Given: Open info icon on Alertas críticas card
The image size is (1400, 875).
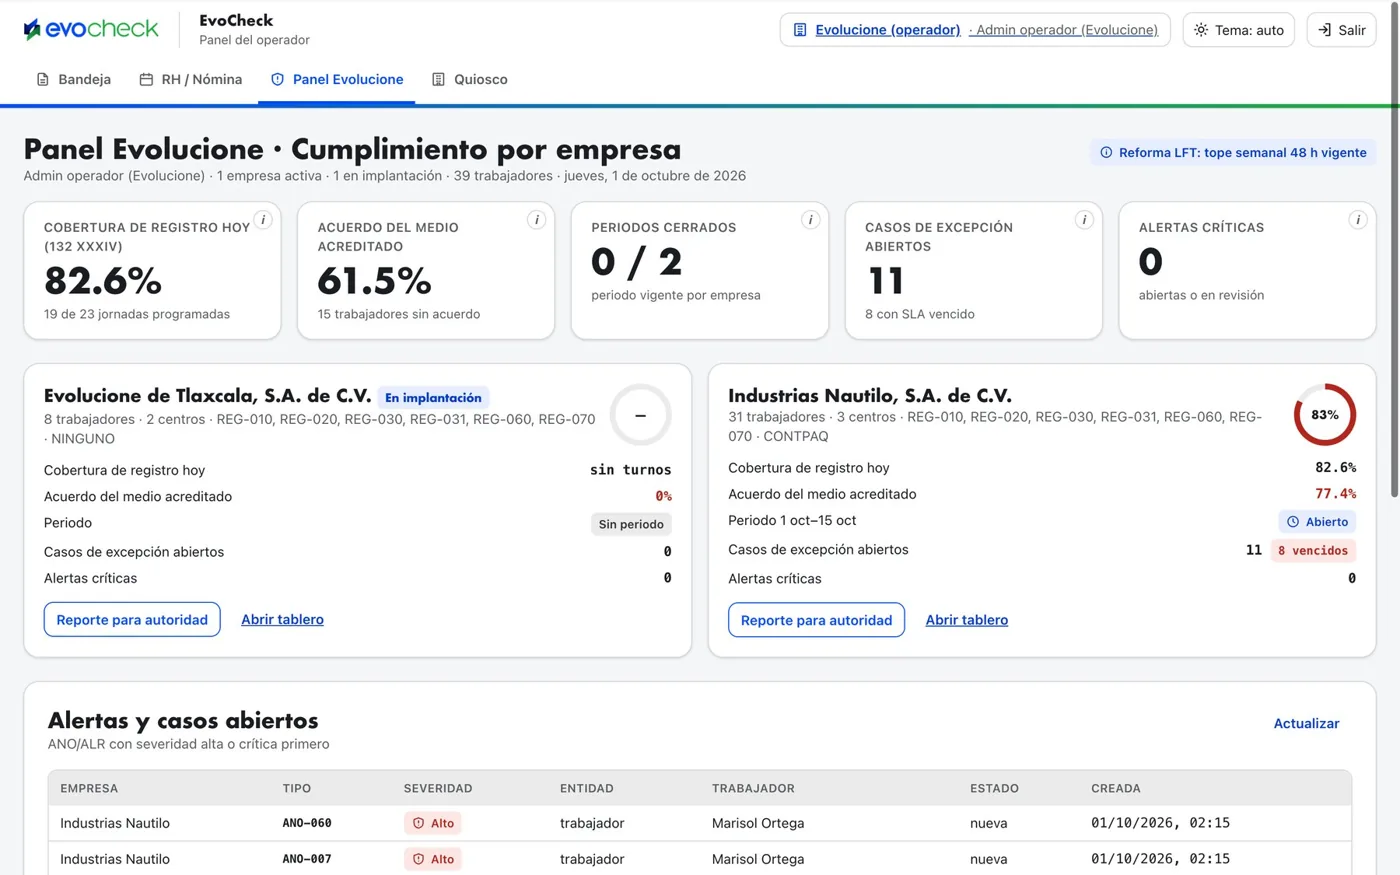Looking at the screenshot, I should pos(1358,220).
